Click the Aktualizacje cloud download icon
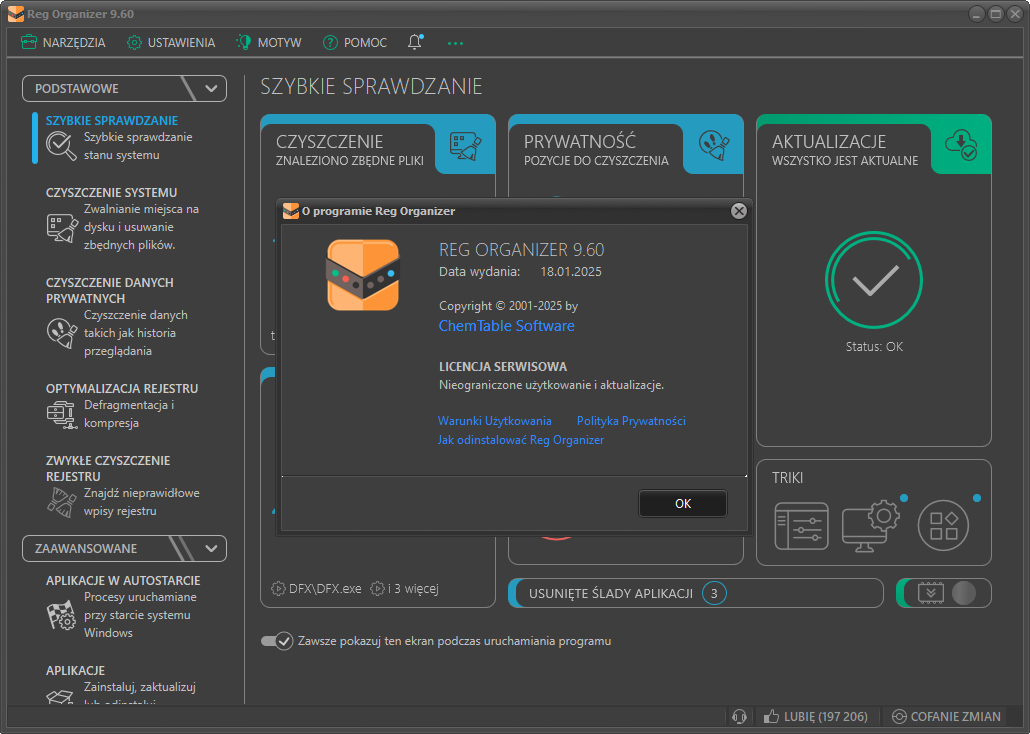1030x734 pixels. point(960,145)
